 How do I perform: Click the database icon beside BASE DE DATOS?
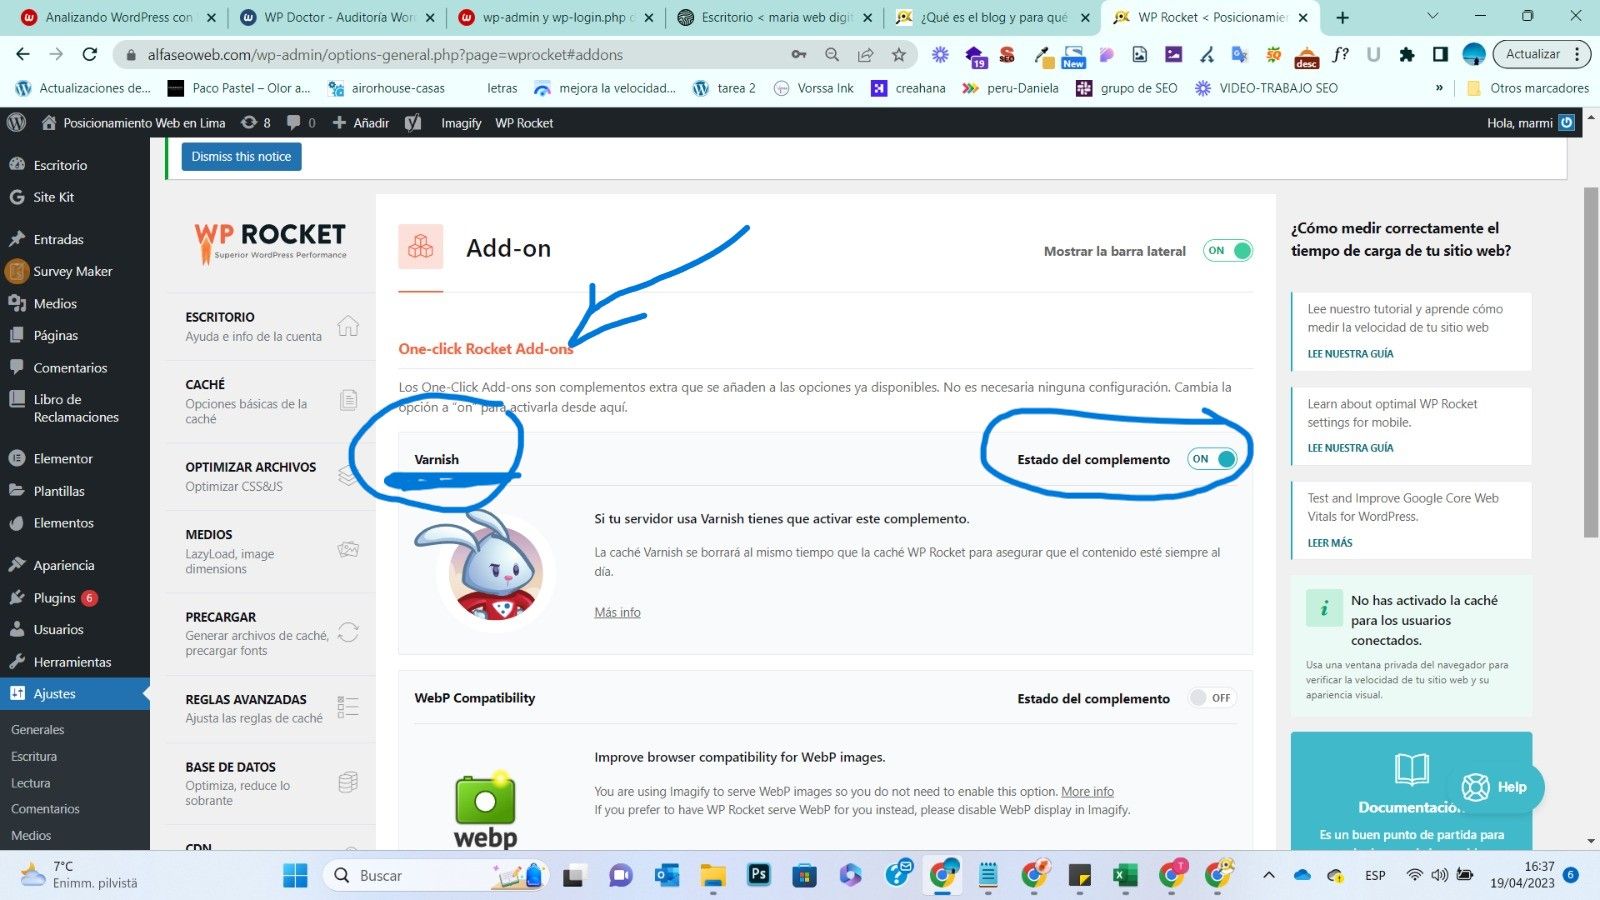pos(348,782)
